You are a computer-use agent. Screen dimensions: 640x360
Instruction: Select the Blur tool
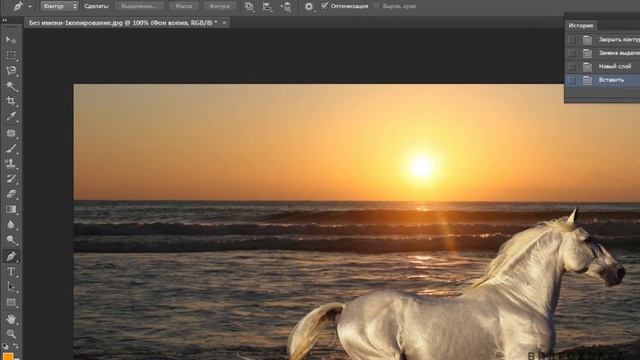point(11,225)
